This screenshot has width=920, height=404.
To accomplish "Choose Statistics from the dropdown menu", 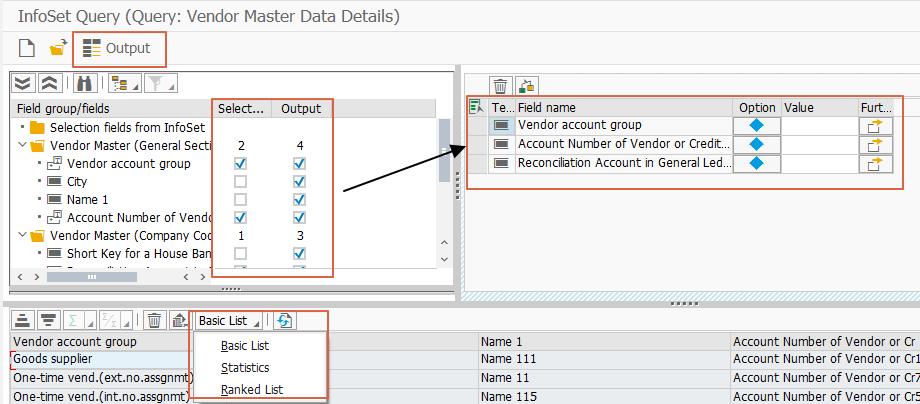I will coord(245,368).
